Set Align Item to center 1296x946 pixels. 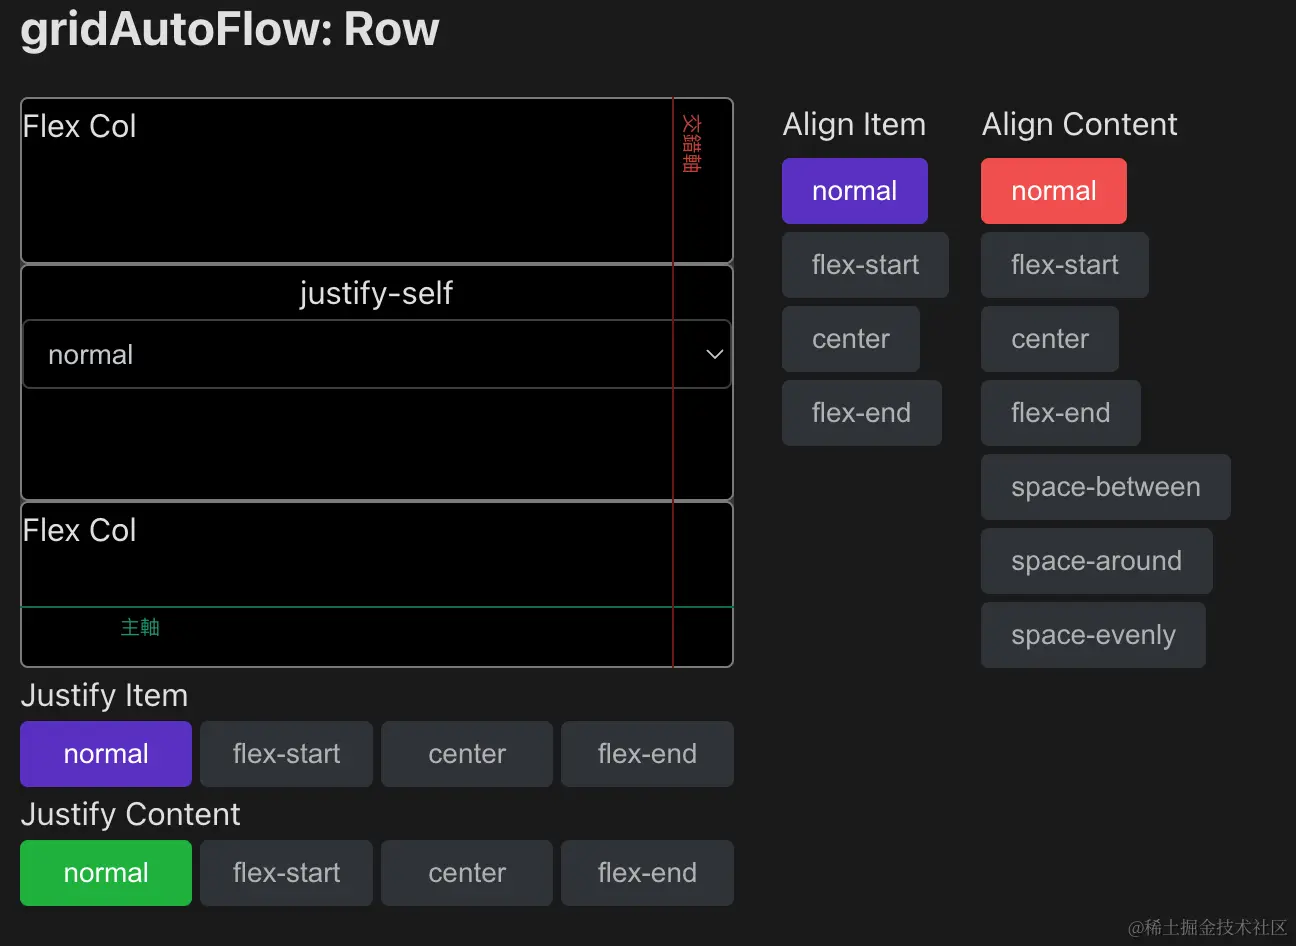(850, 339)
